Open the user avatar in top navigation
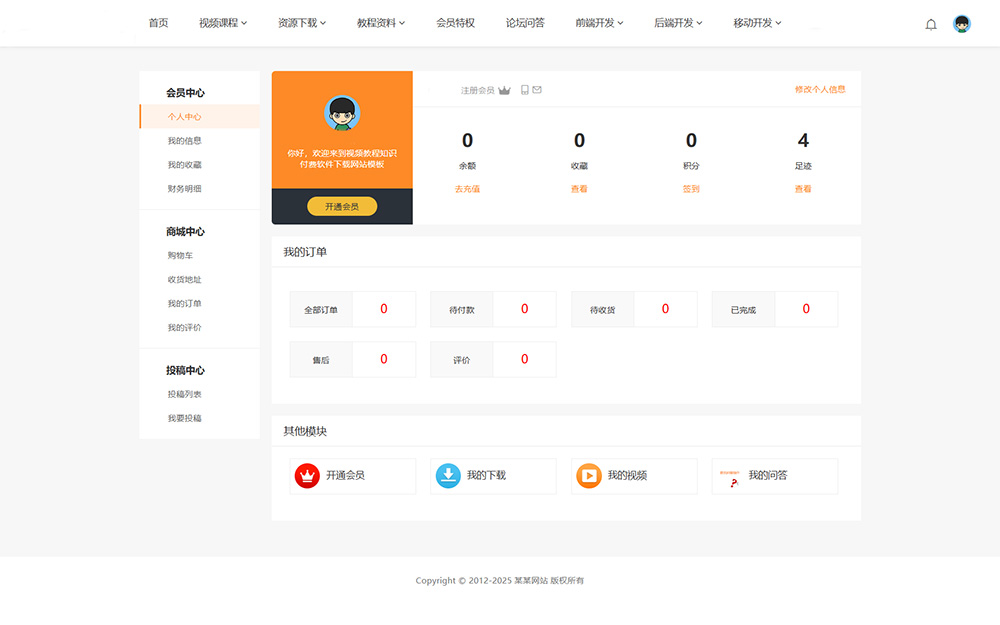This screenshot has width=1000, height=625. click(962, 24)
